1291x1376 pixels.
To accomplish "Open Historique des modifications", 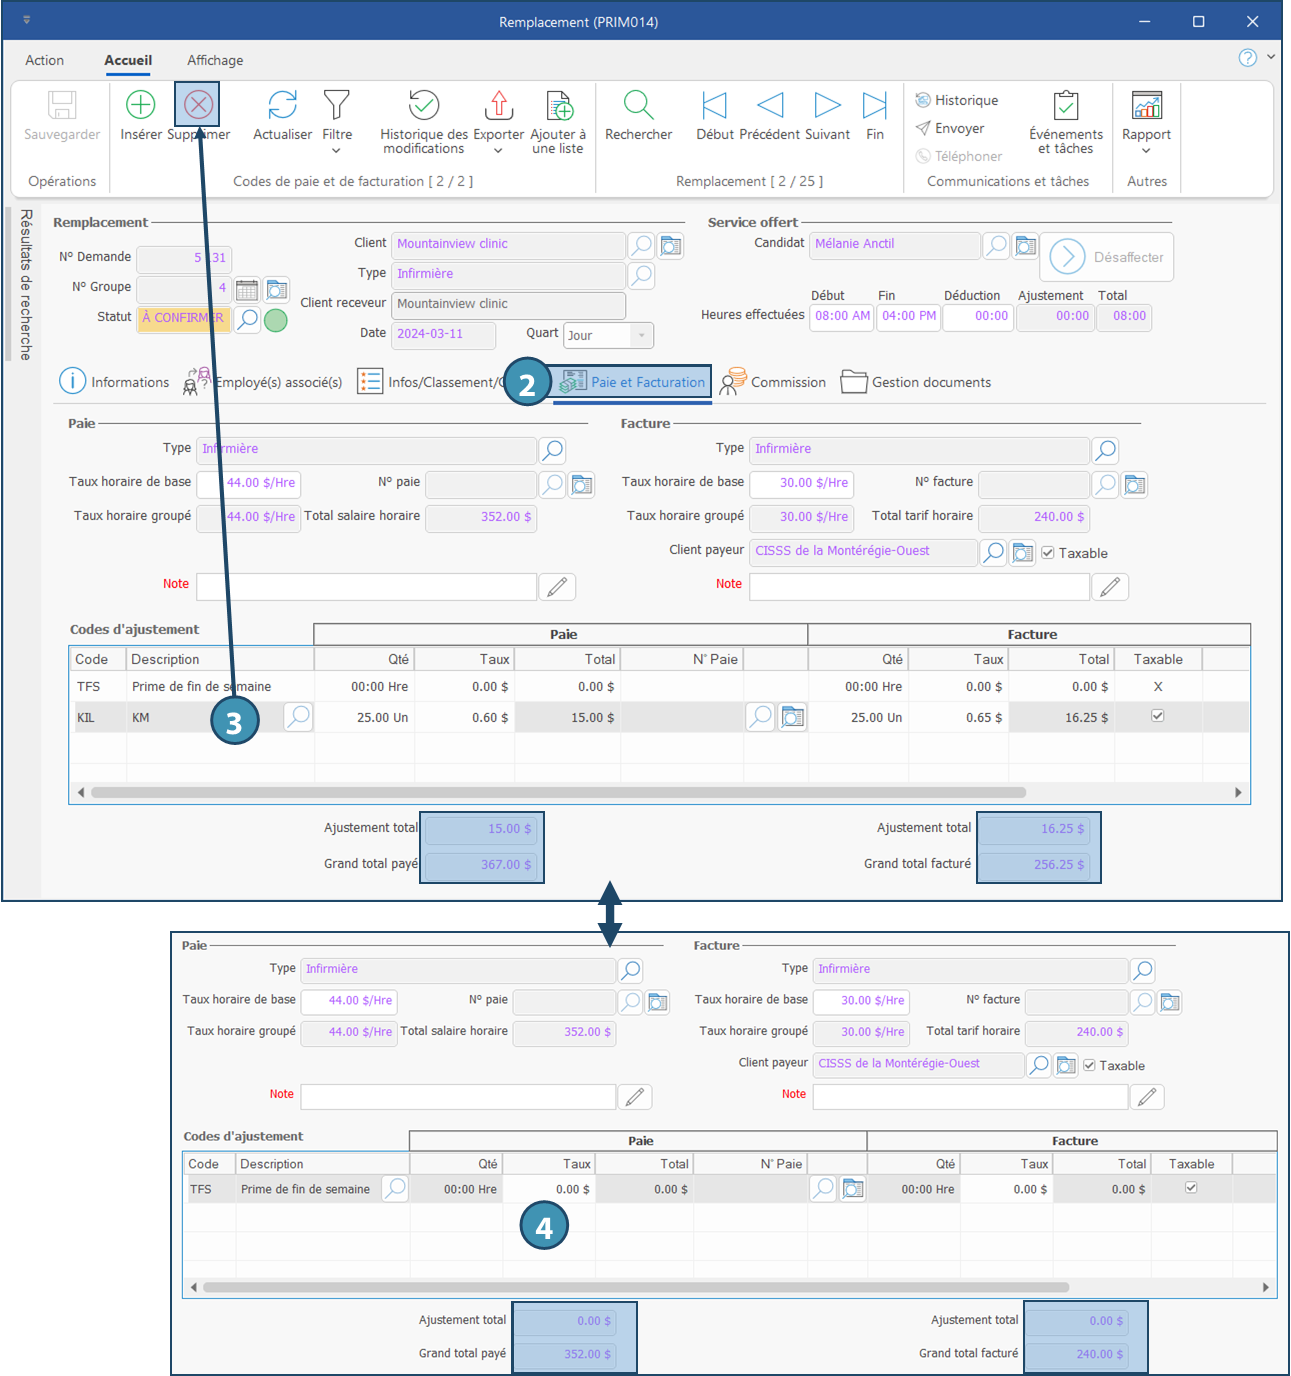I will click(424, 105).
